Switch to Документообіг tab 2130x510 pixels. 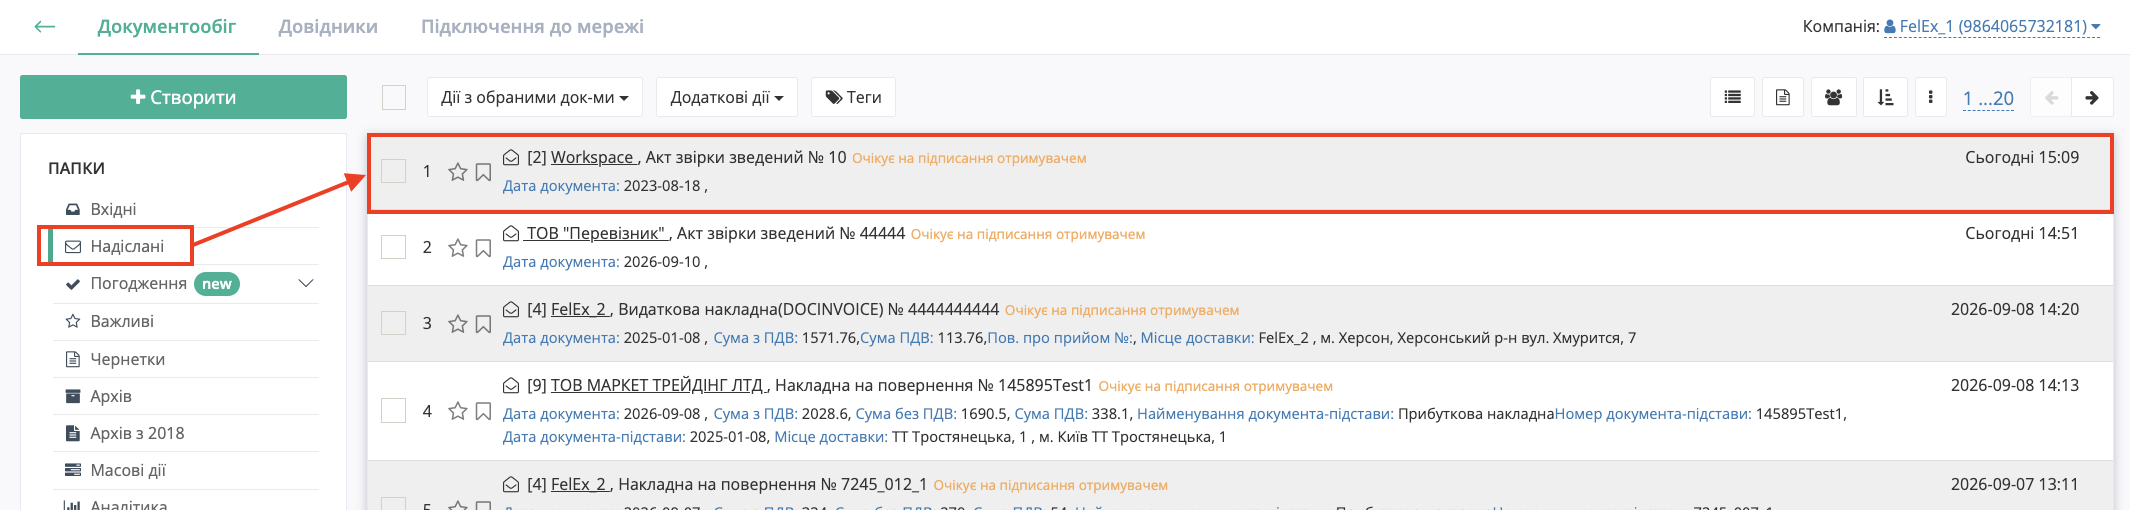pyautogui.click(x=167, y=27)
